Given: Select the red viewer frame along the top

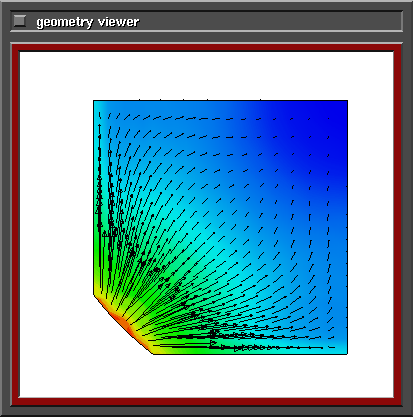Looking at the screenshot, I should [x=207, y=48].
